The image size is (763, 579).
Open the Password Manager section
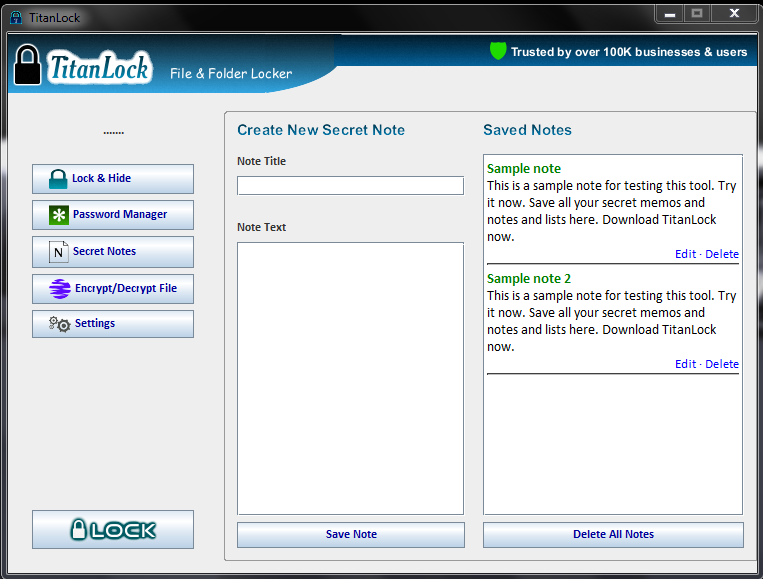[x=113, y=215]
